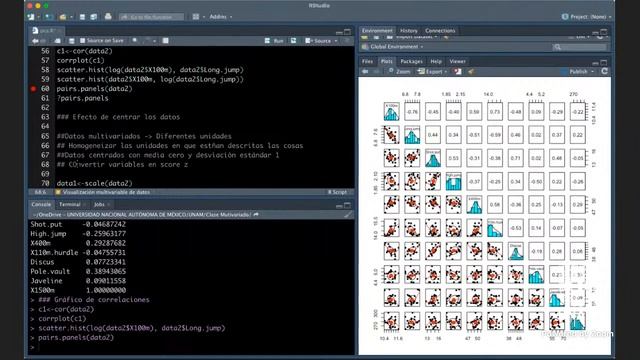The height and width of the screenshot is (360, 640).
Task: Click the editor line 'pairs.panels(data2)'
Action: click(x=95, y=89)
